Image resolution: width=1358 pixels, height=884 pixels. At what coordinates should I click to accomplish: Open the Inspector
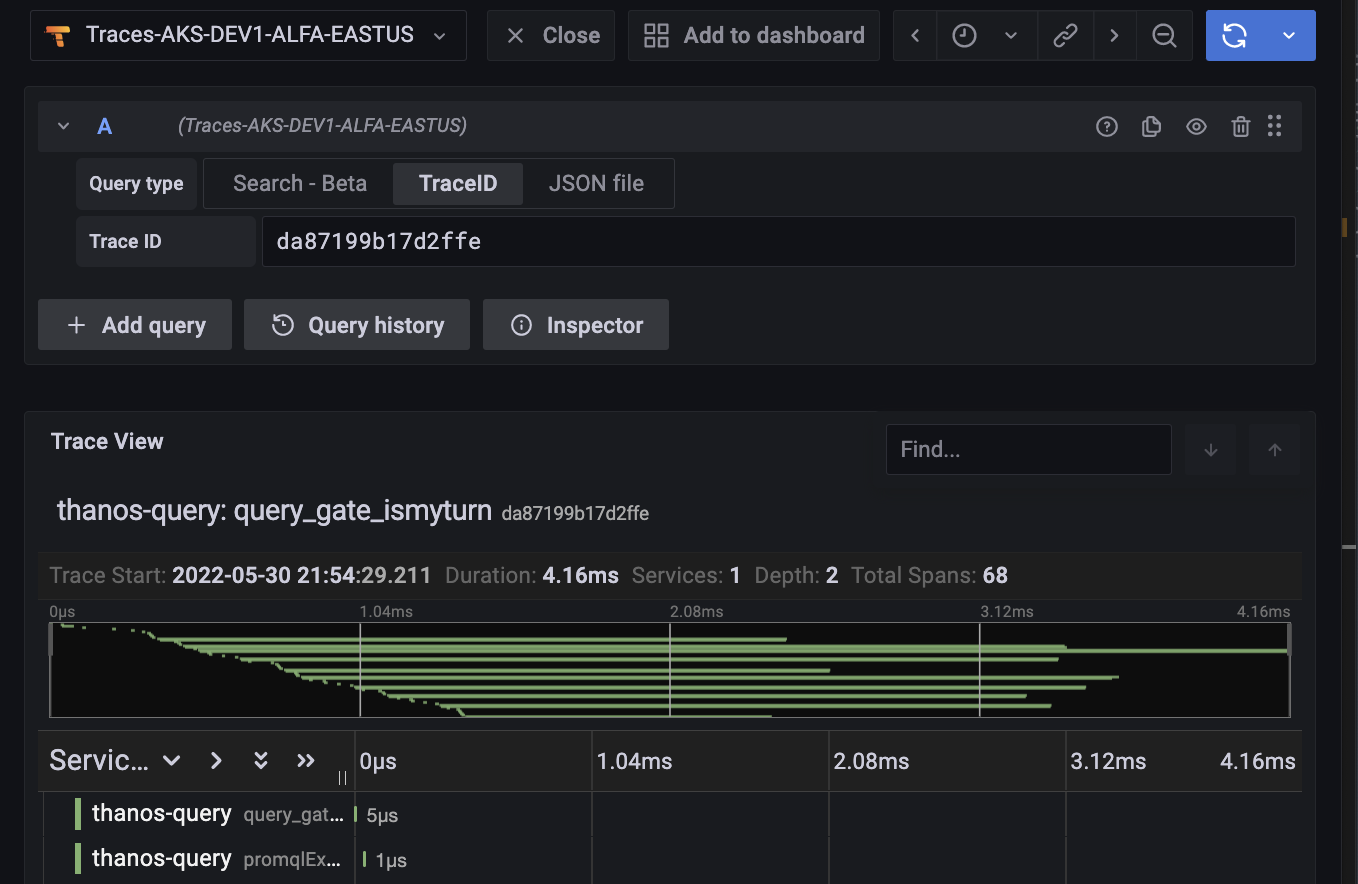click(576, 325)
